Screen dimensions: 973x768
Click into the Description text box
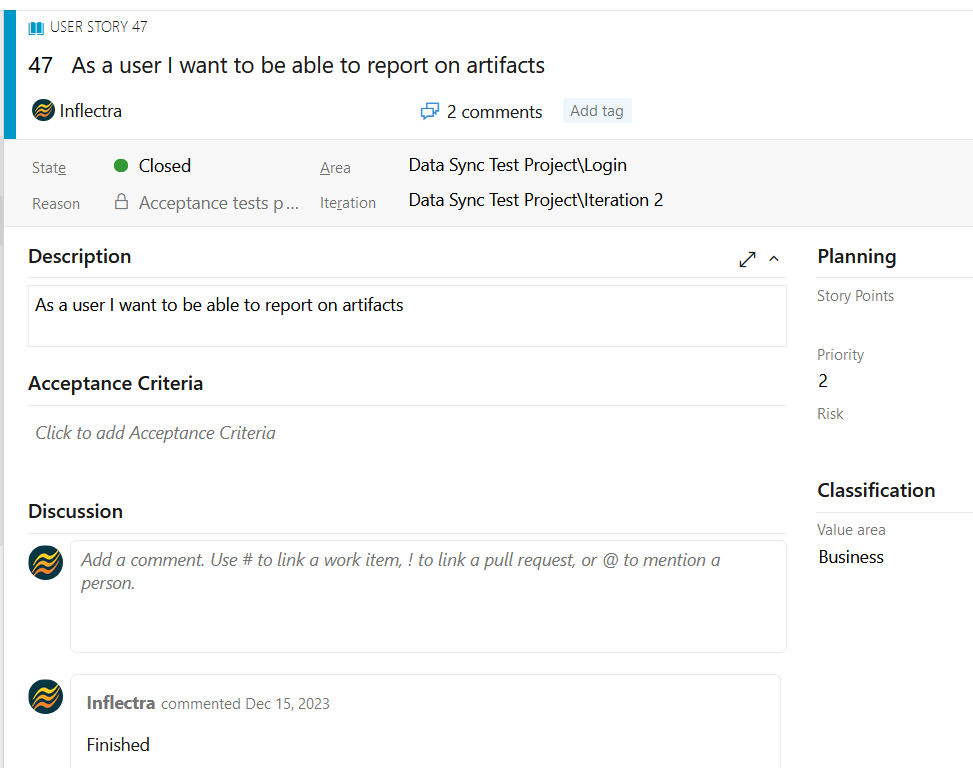tap(407, 316)
